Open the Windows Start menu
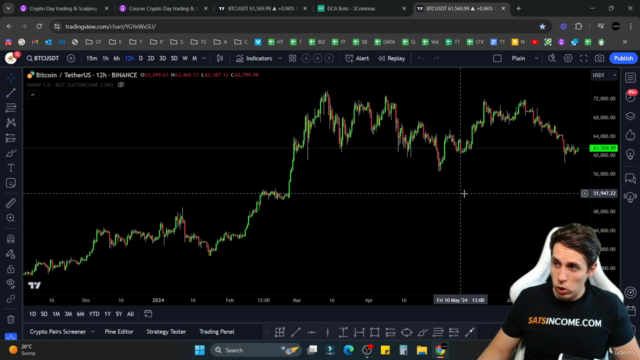Screen dimensions: 640x360 [200, 350]
